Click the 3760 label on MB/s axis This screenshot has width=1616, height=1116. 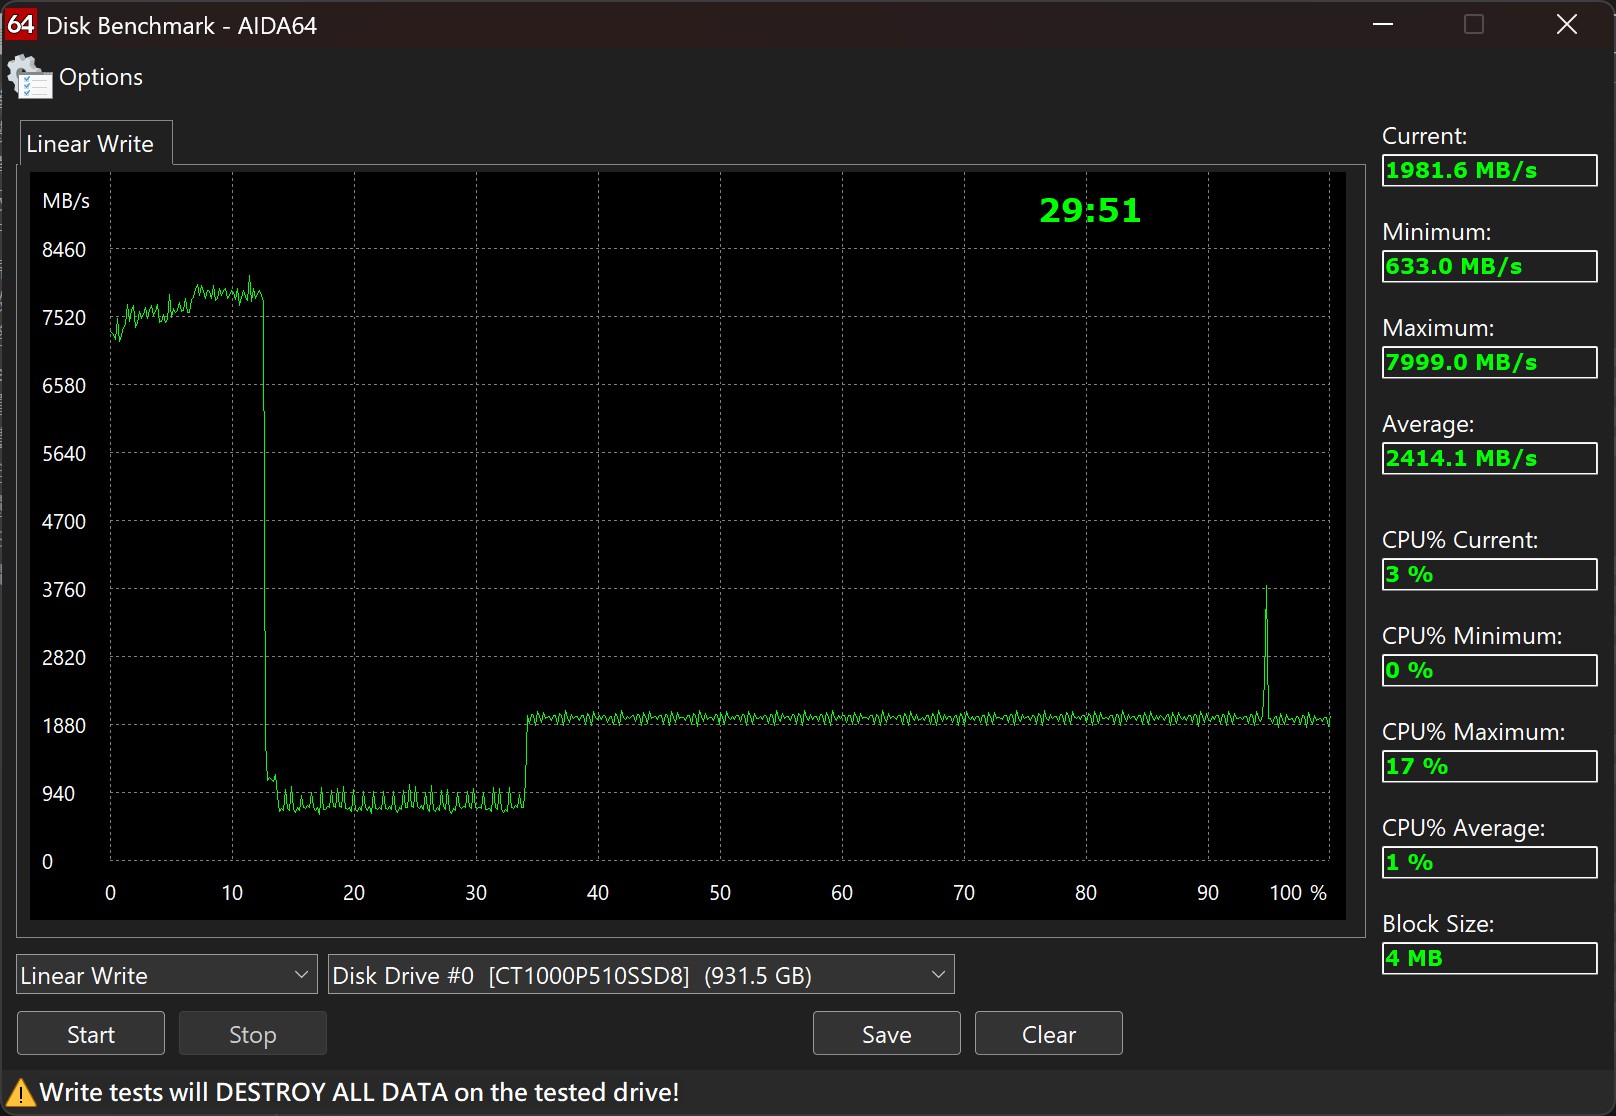coord(64,590)
